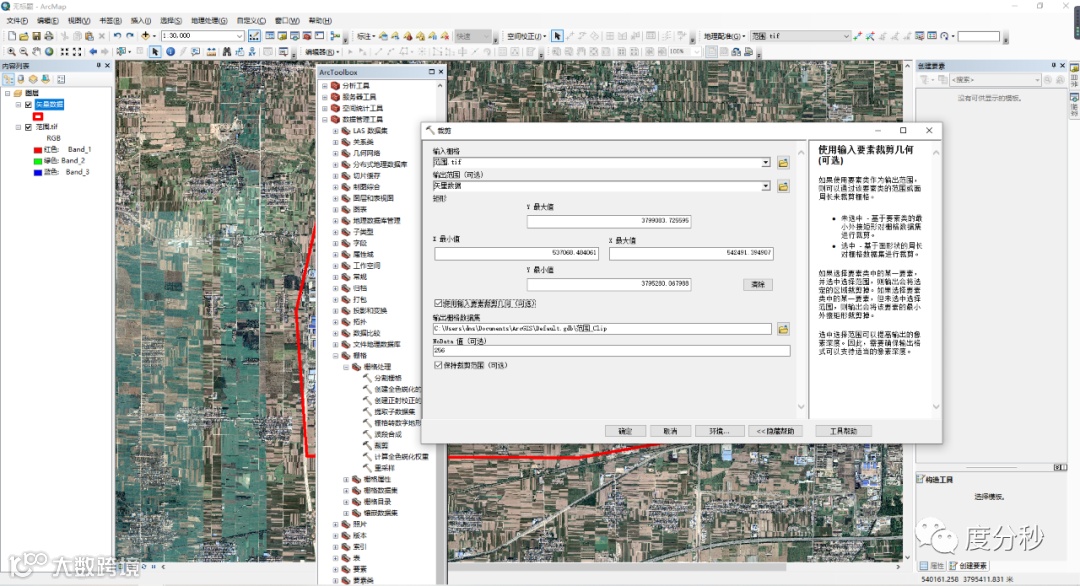The height and width of the screenshot is (586, 1080).
Task: Collapse the 数据管理工具 toolbox node
Action: pyautogui.click(x=325, y=119)
